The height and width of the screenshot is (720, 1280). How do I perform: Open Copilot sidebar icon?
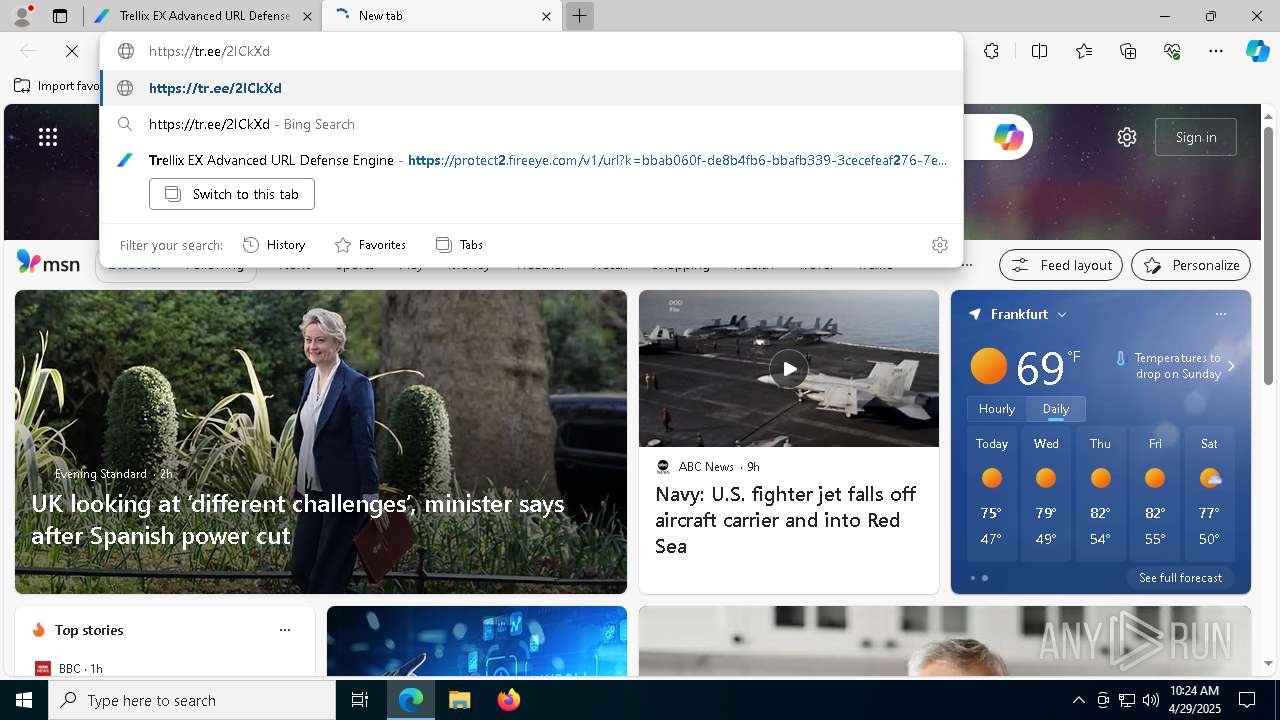pos(1257,51)
